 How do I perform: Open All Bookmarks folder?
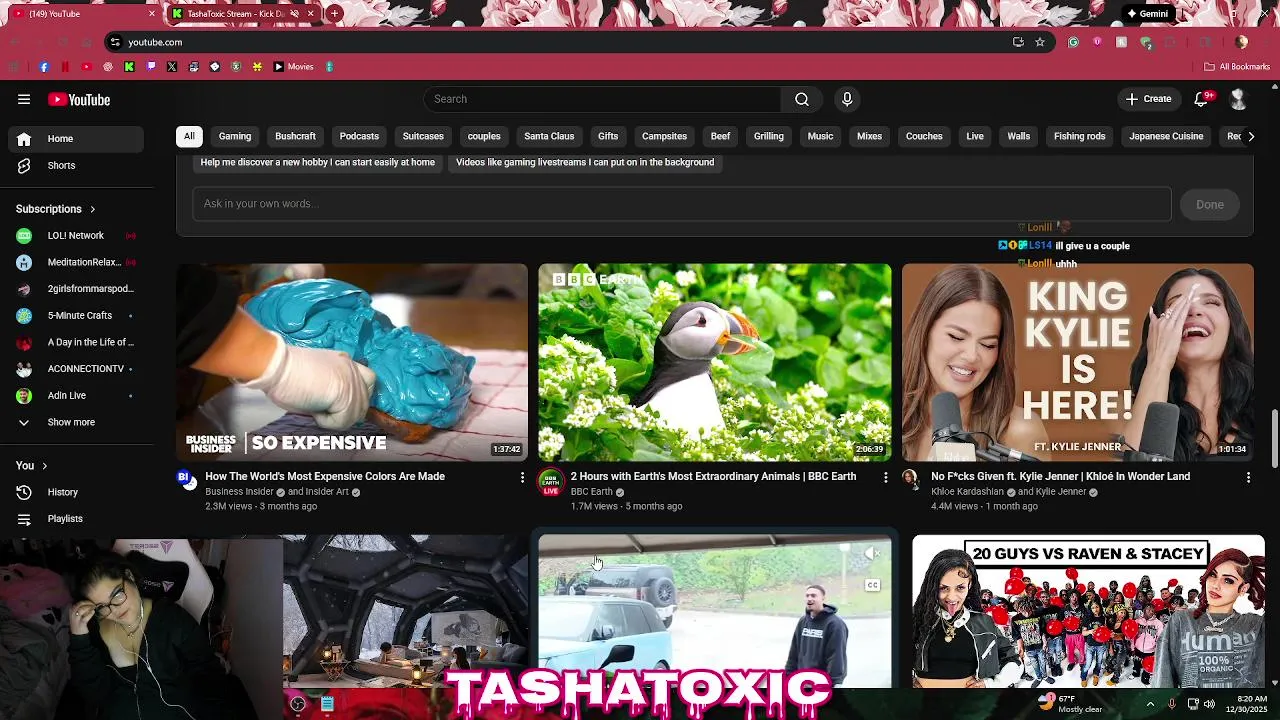click(x=1237, y=67)
